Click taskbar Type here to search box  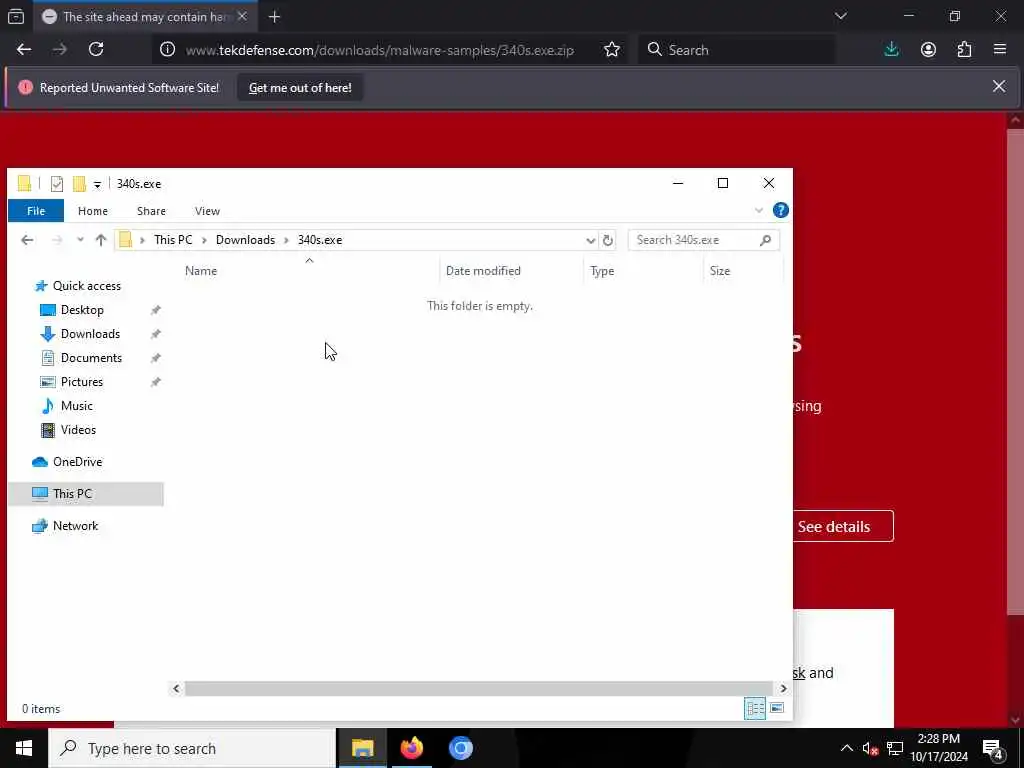[192, 748]
